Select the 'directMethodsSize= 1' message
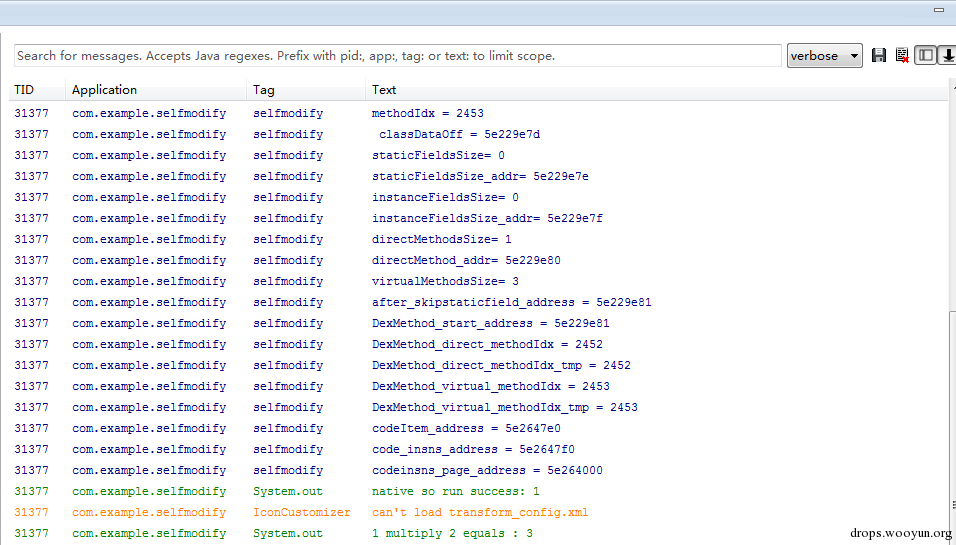The image size is (956, 545). (x=442, y=239)
